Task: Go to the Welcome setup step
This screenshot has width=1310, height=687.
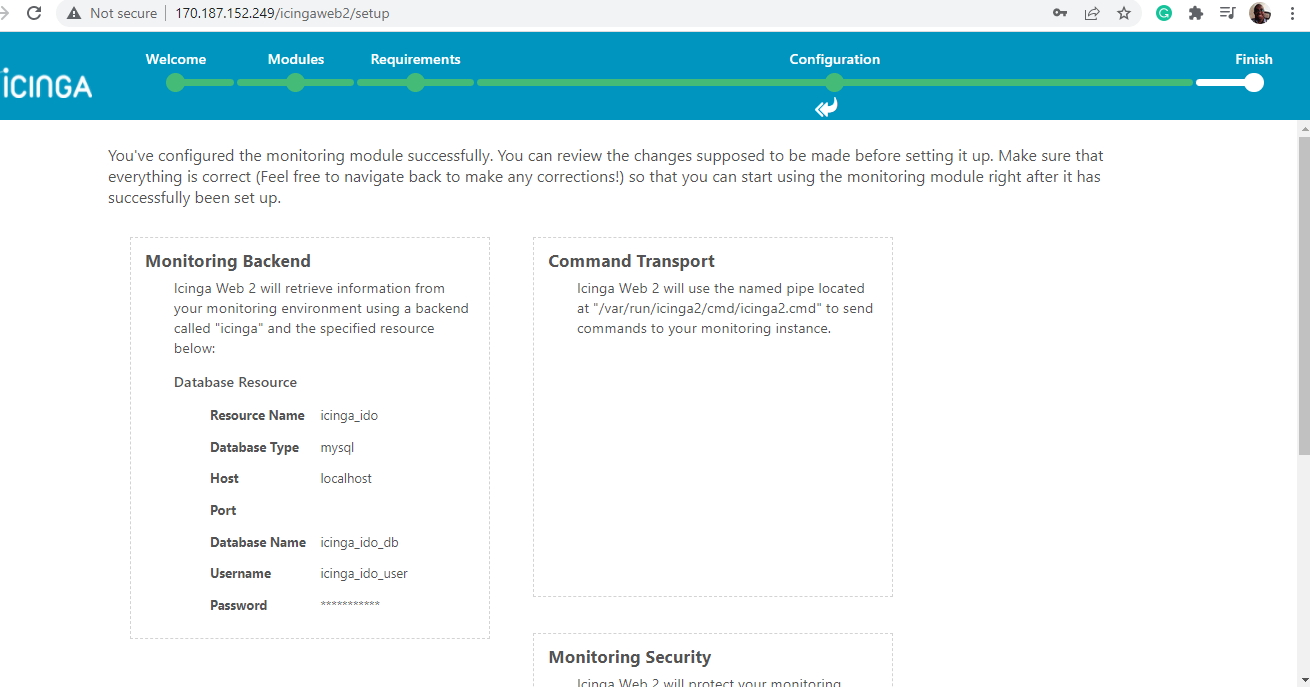Action: pyautogui.click(x=176, y=59)
